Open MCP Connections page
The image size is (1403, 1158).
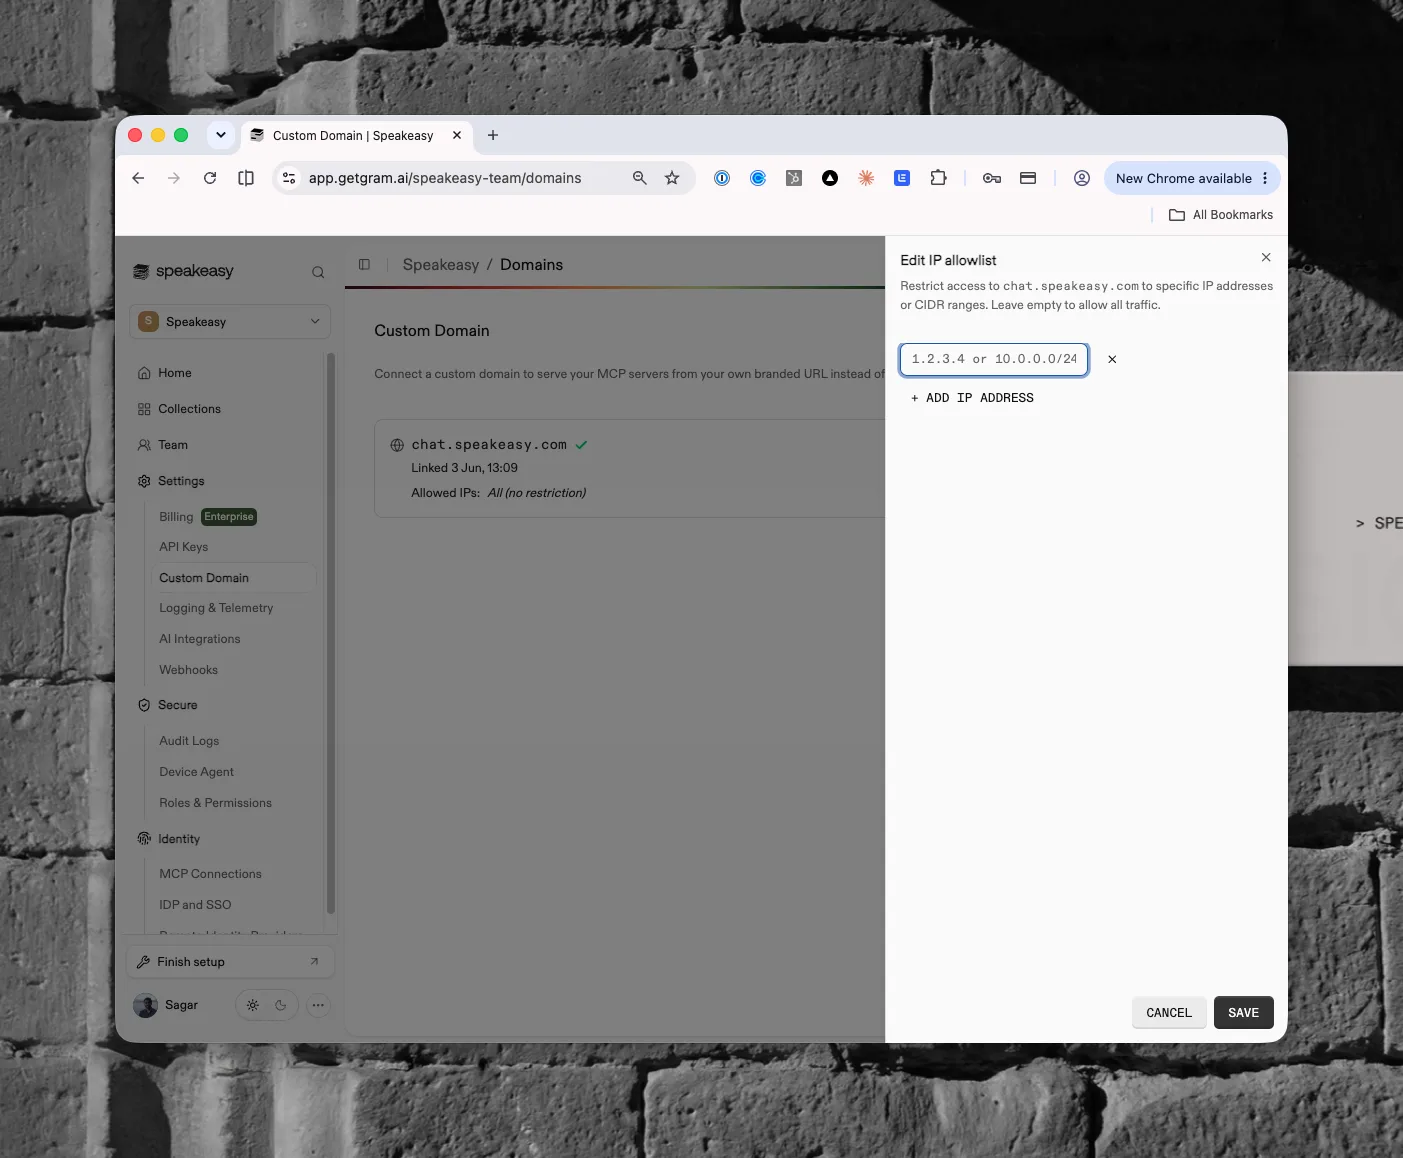pyautogui.click(x=210, y=874)
